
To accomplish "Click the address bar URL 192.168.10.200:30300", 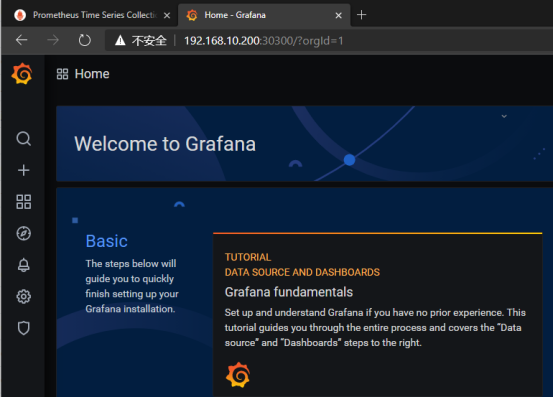I will (x=263, y=41).
